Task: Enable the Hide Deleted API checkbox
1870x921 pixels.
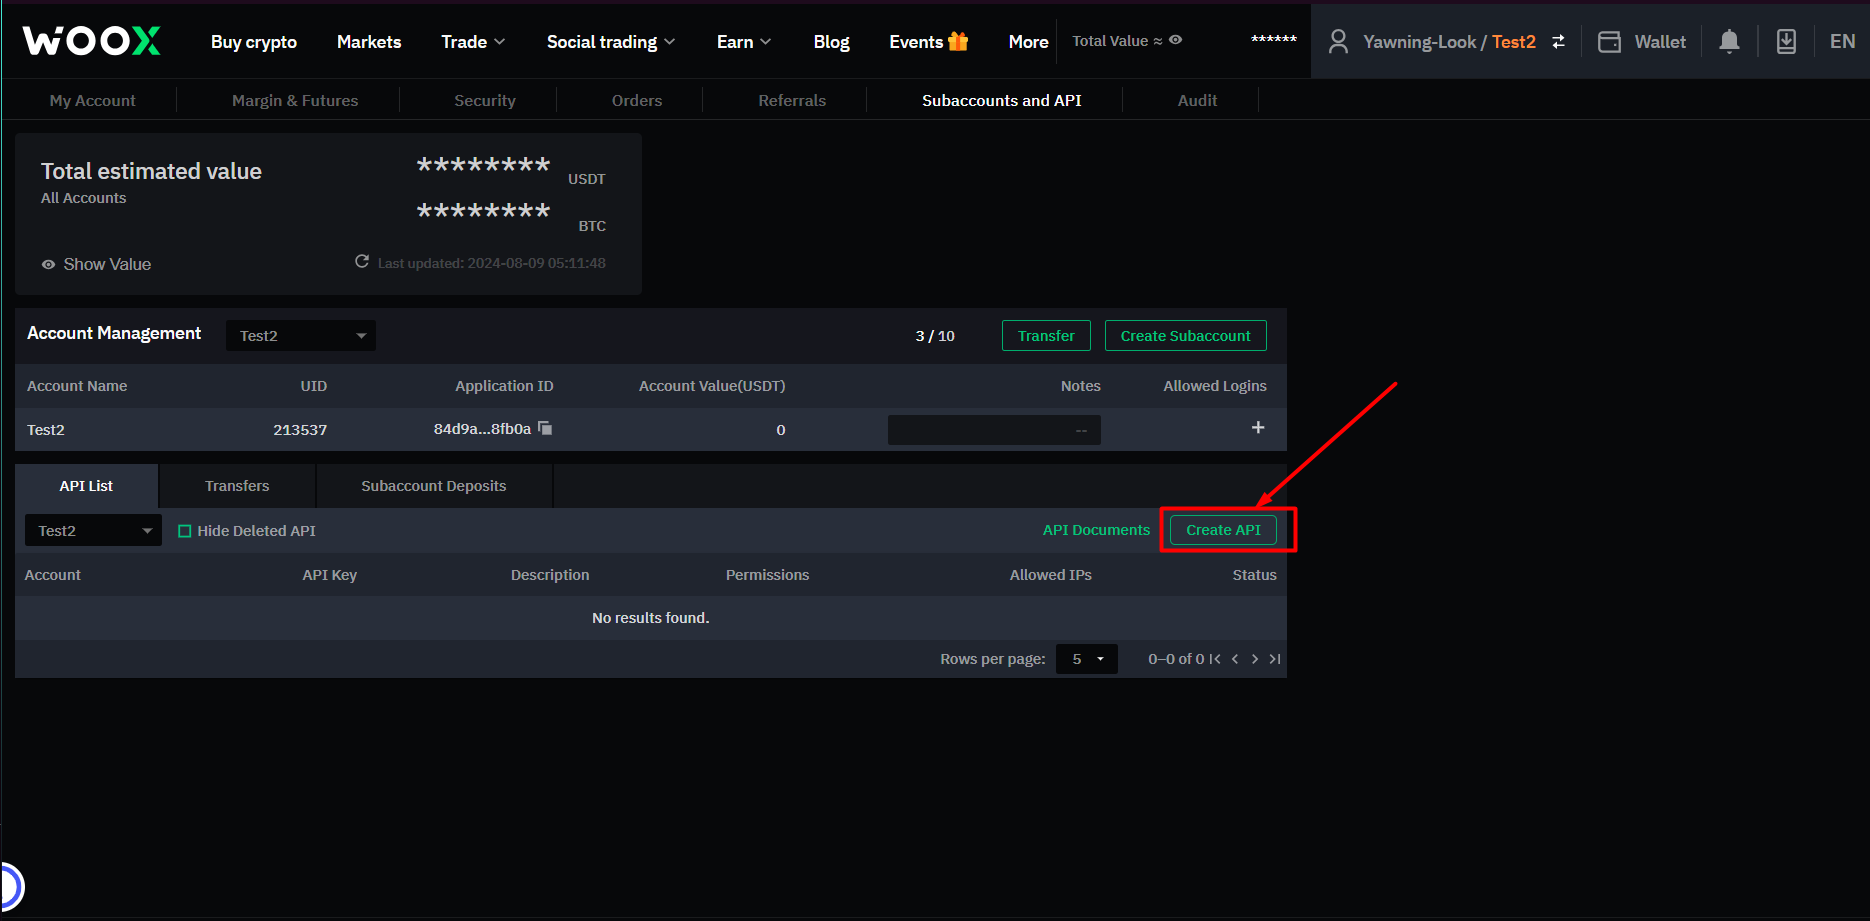Action: pyautogui.click(x=185, y=531)
